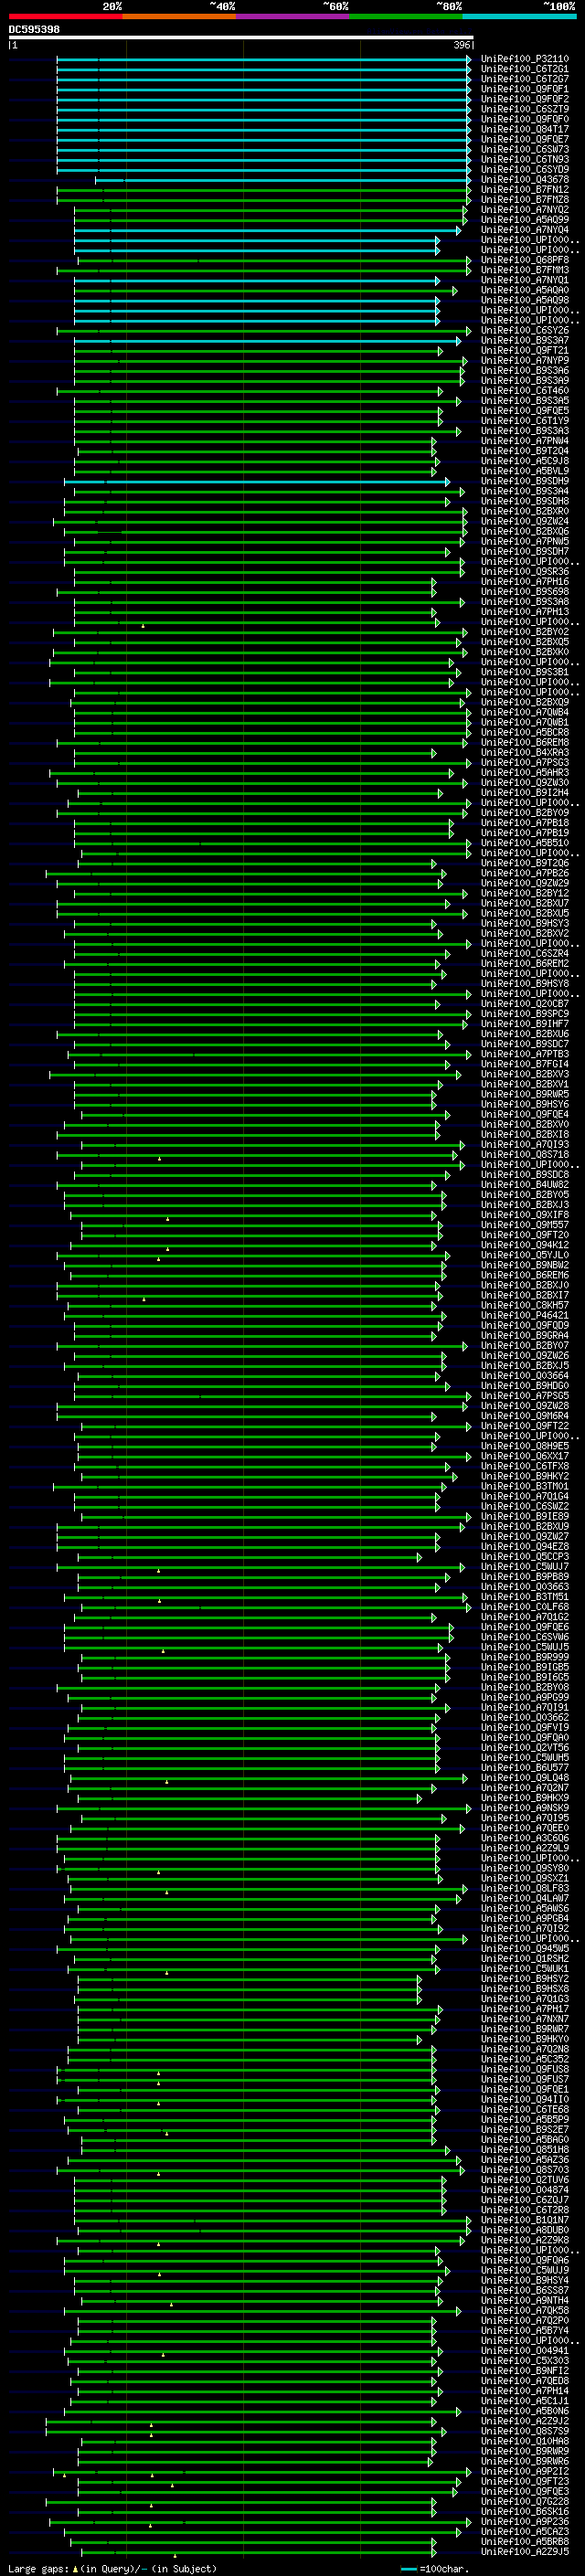The image size is (585, 2576).
Task: Select the UniRef100_Q9LQ48 label
Action: pos(524,1777)
